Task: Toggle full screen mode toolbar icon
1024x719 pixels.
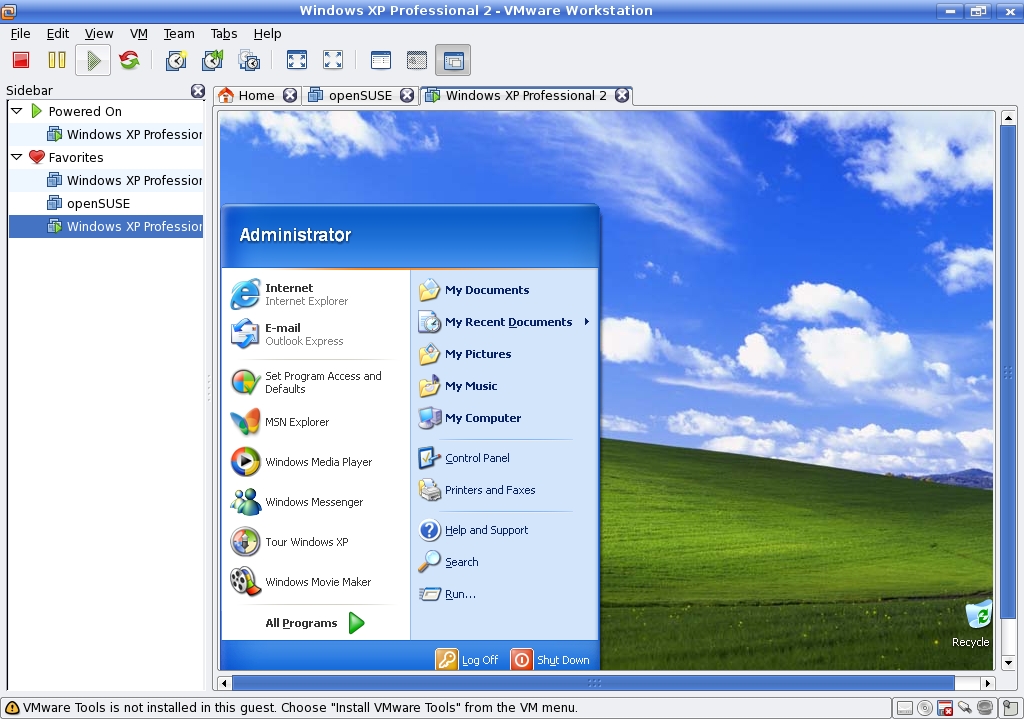Action: click(x=297, y=61)
